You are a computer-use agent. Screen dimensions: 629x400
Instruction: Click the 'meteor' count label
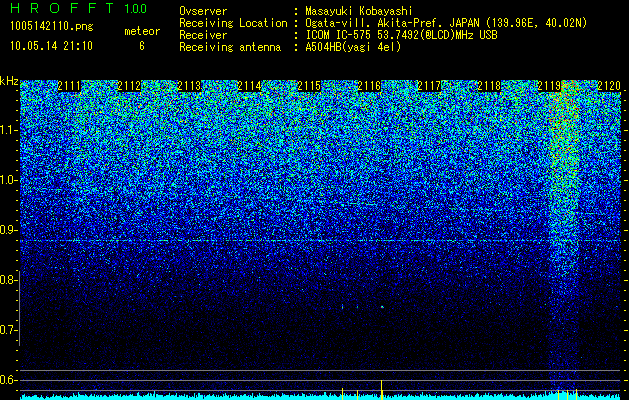click(142, 31)
